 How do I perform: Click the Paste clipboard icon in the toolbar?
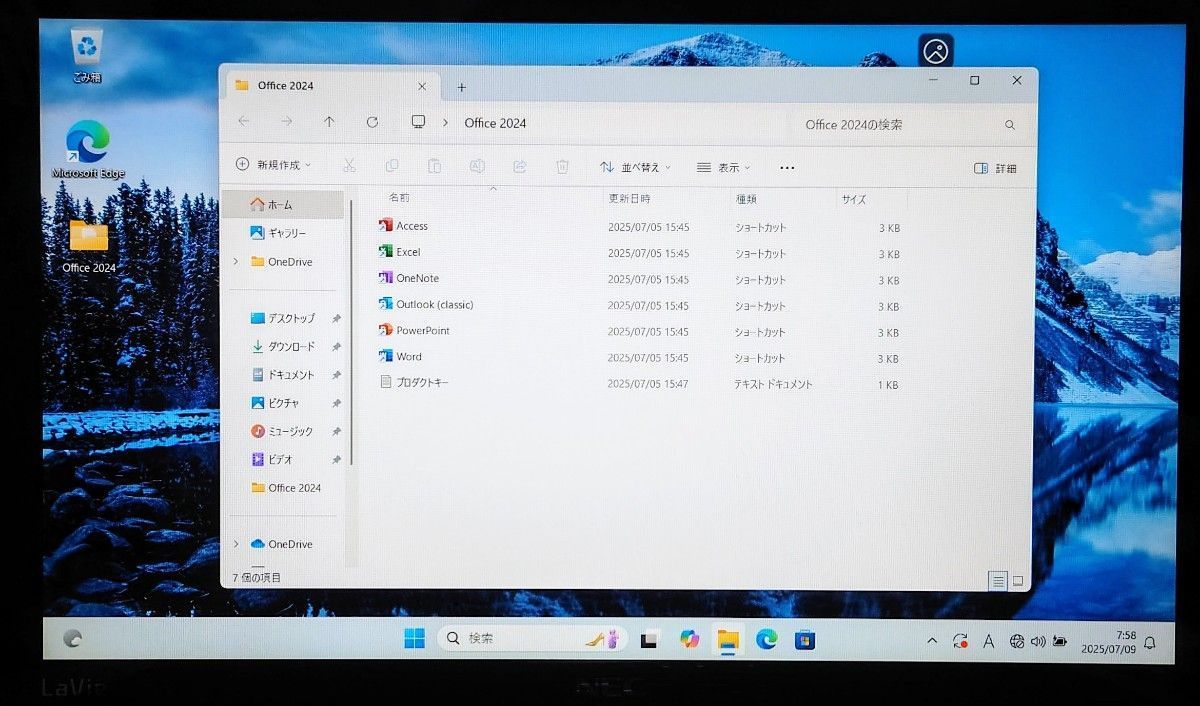tap(434, 166)
